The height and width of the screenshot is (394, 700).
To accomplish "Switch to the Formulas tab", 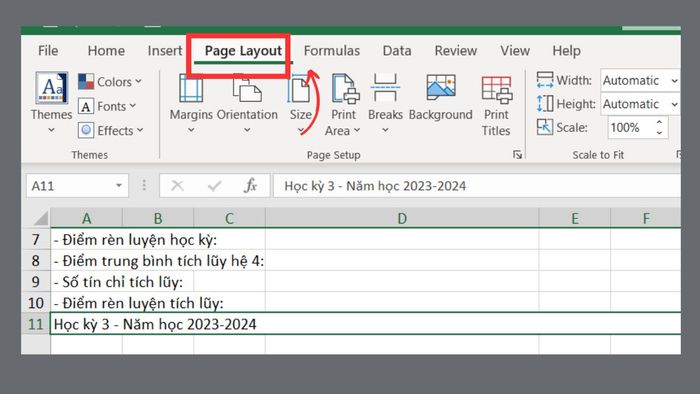I will [x=332, y=50].
